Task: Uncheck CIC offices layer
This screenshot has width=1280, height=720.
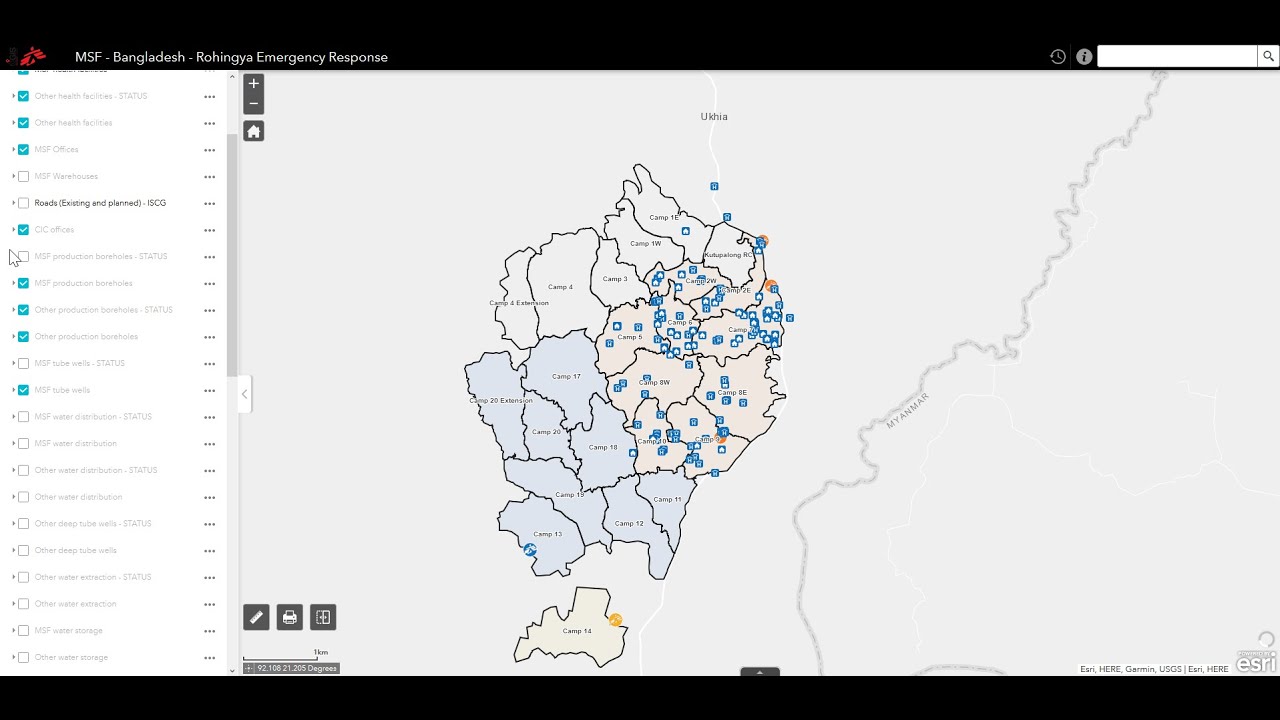Action: pos(24,230)
